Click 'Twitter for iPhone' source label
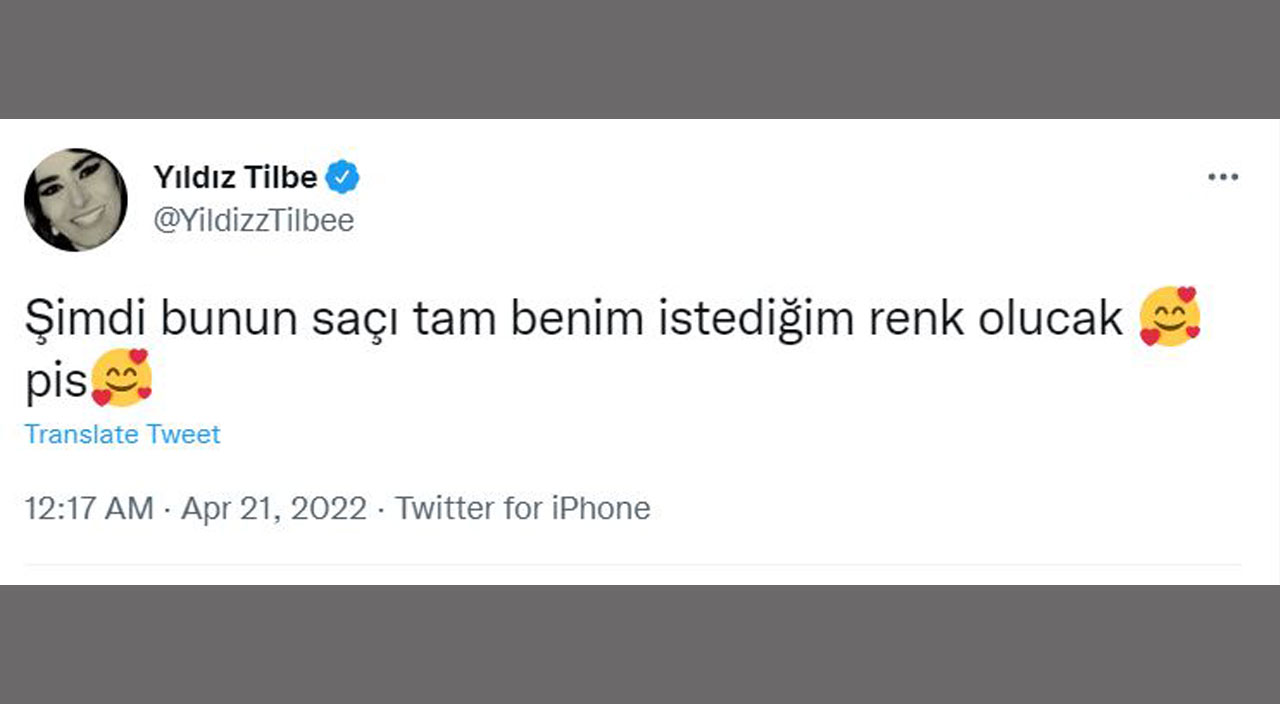The image size is (1280, 704). (524, 508)
